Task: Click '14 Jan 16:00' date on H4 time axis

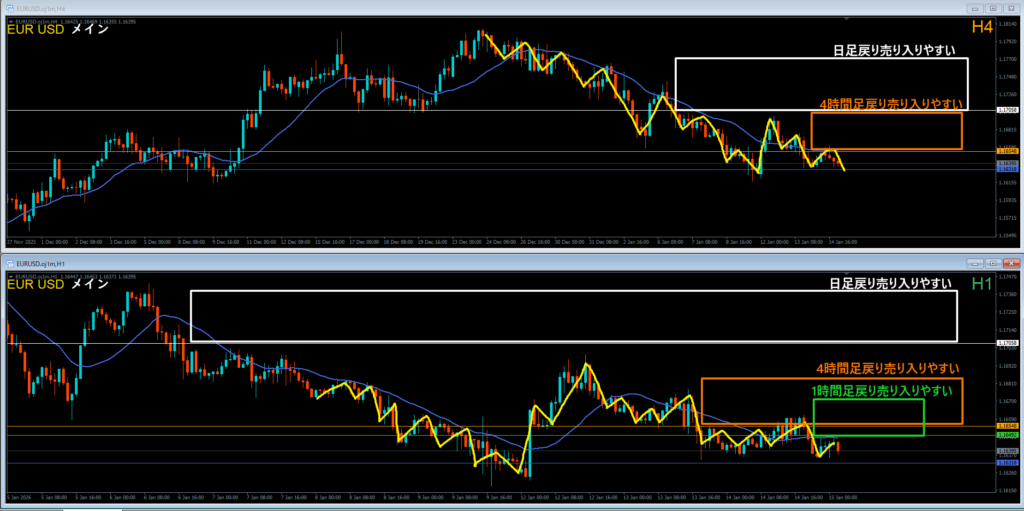Action: click(842, 242)
